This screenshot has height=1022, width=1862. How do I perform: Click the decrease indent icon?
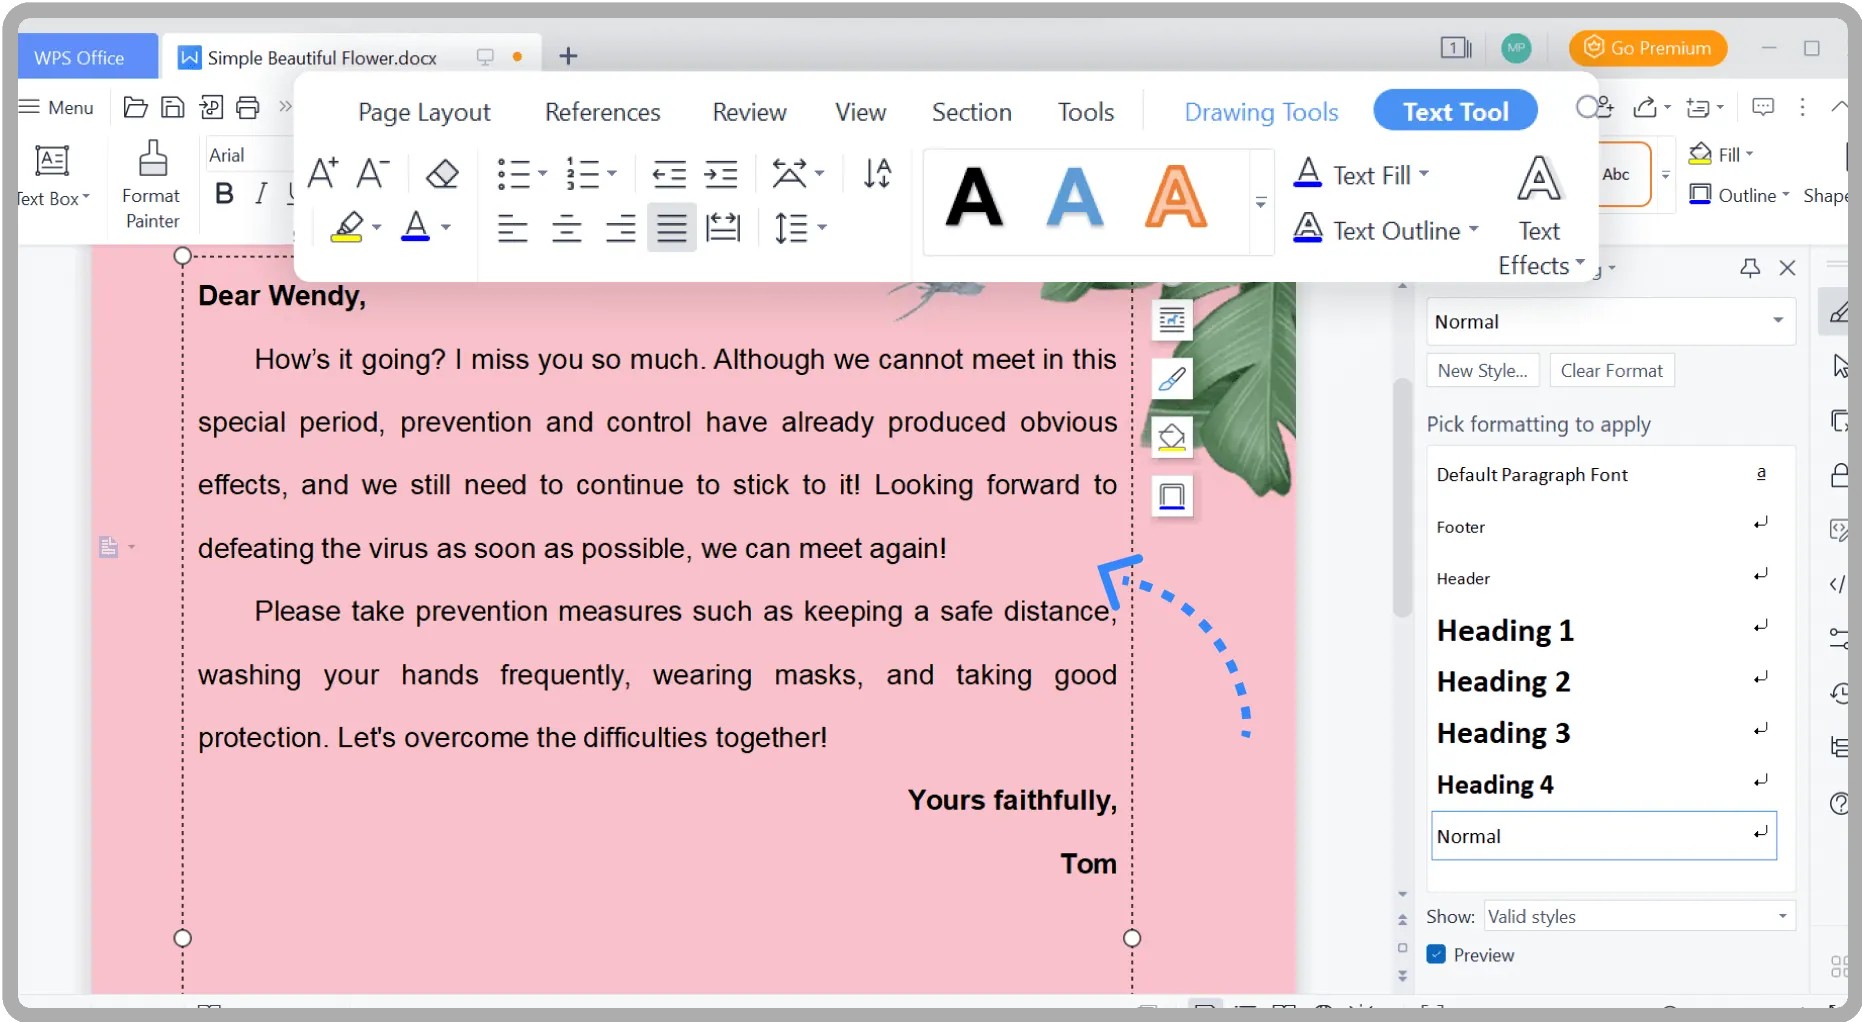pyautogui.click(x=669, y=174)
